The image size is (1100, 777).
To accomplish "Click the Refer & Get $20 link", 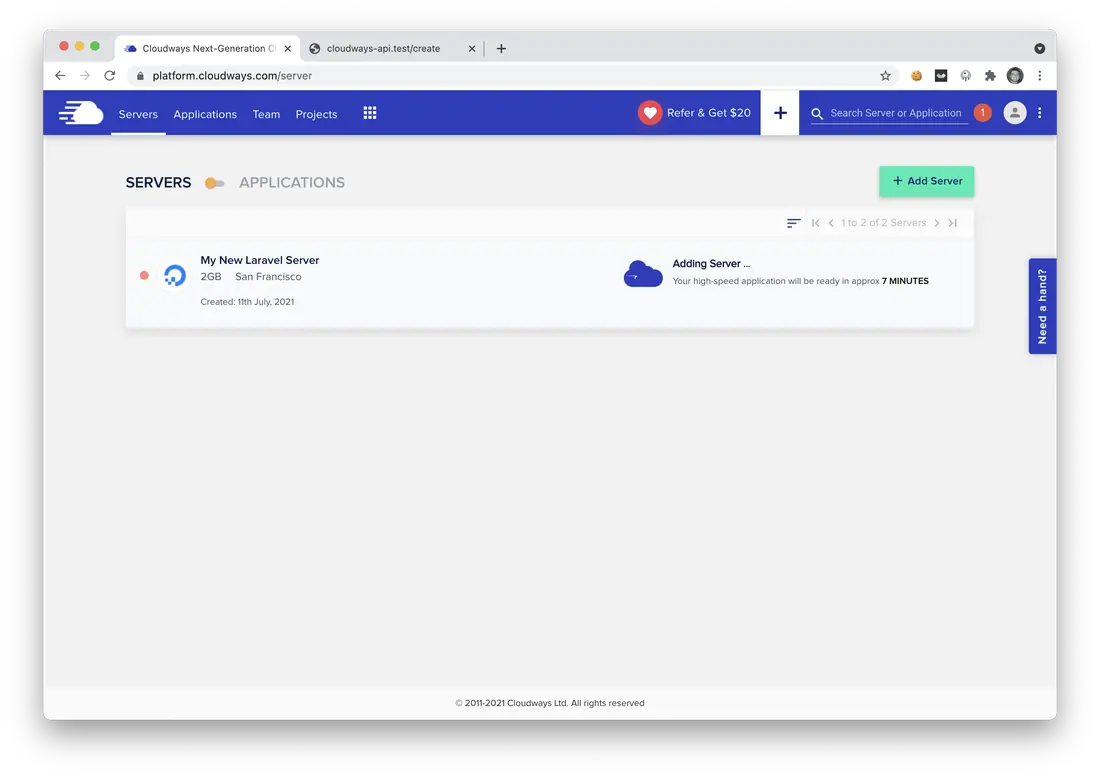I will pos(709,113).
